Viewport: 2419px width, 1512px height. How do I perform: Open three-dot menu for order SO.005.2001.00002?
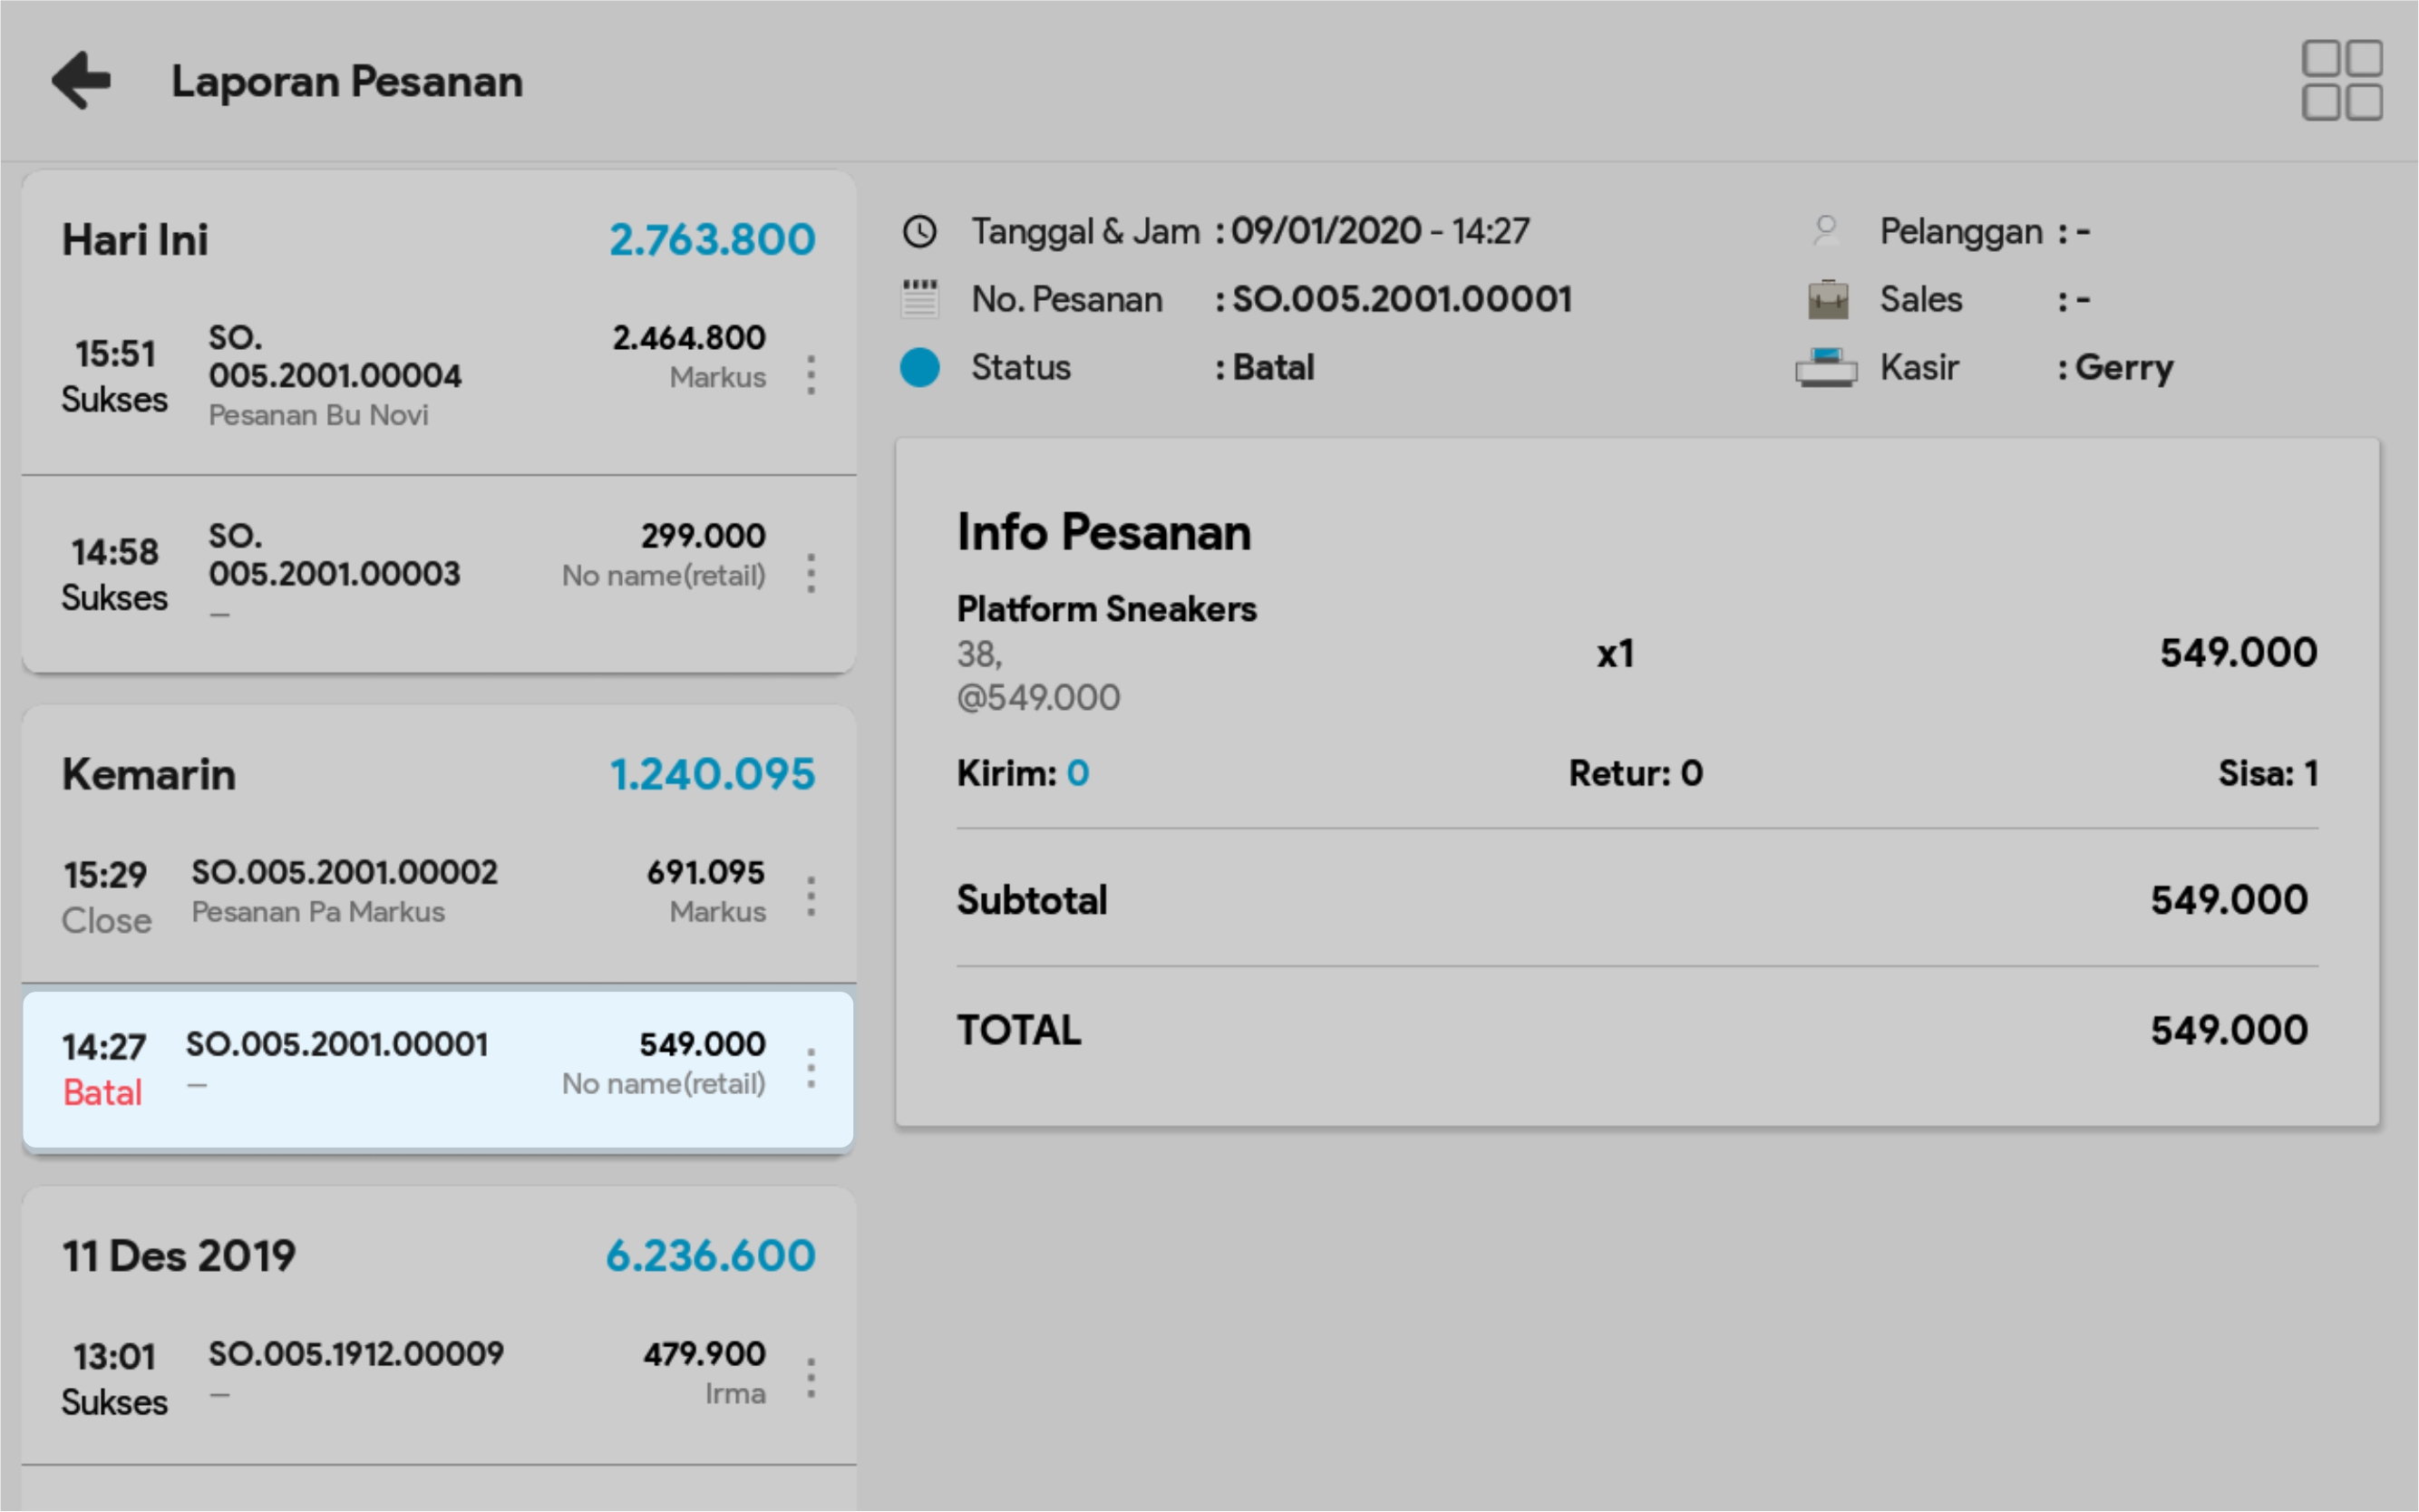click(811, 896)
